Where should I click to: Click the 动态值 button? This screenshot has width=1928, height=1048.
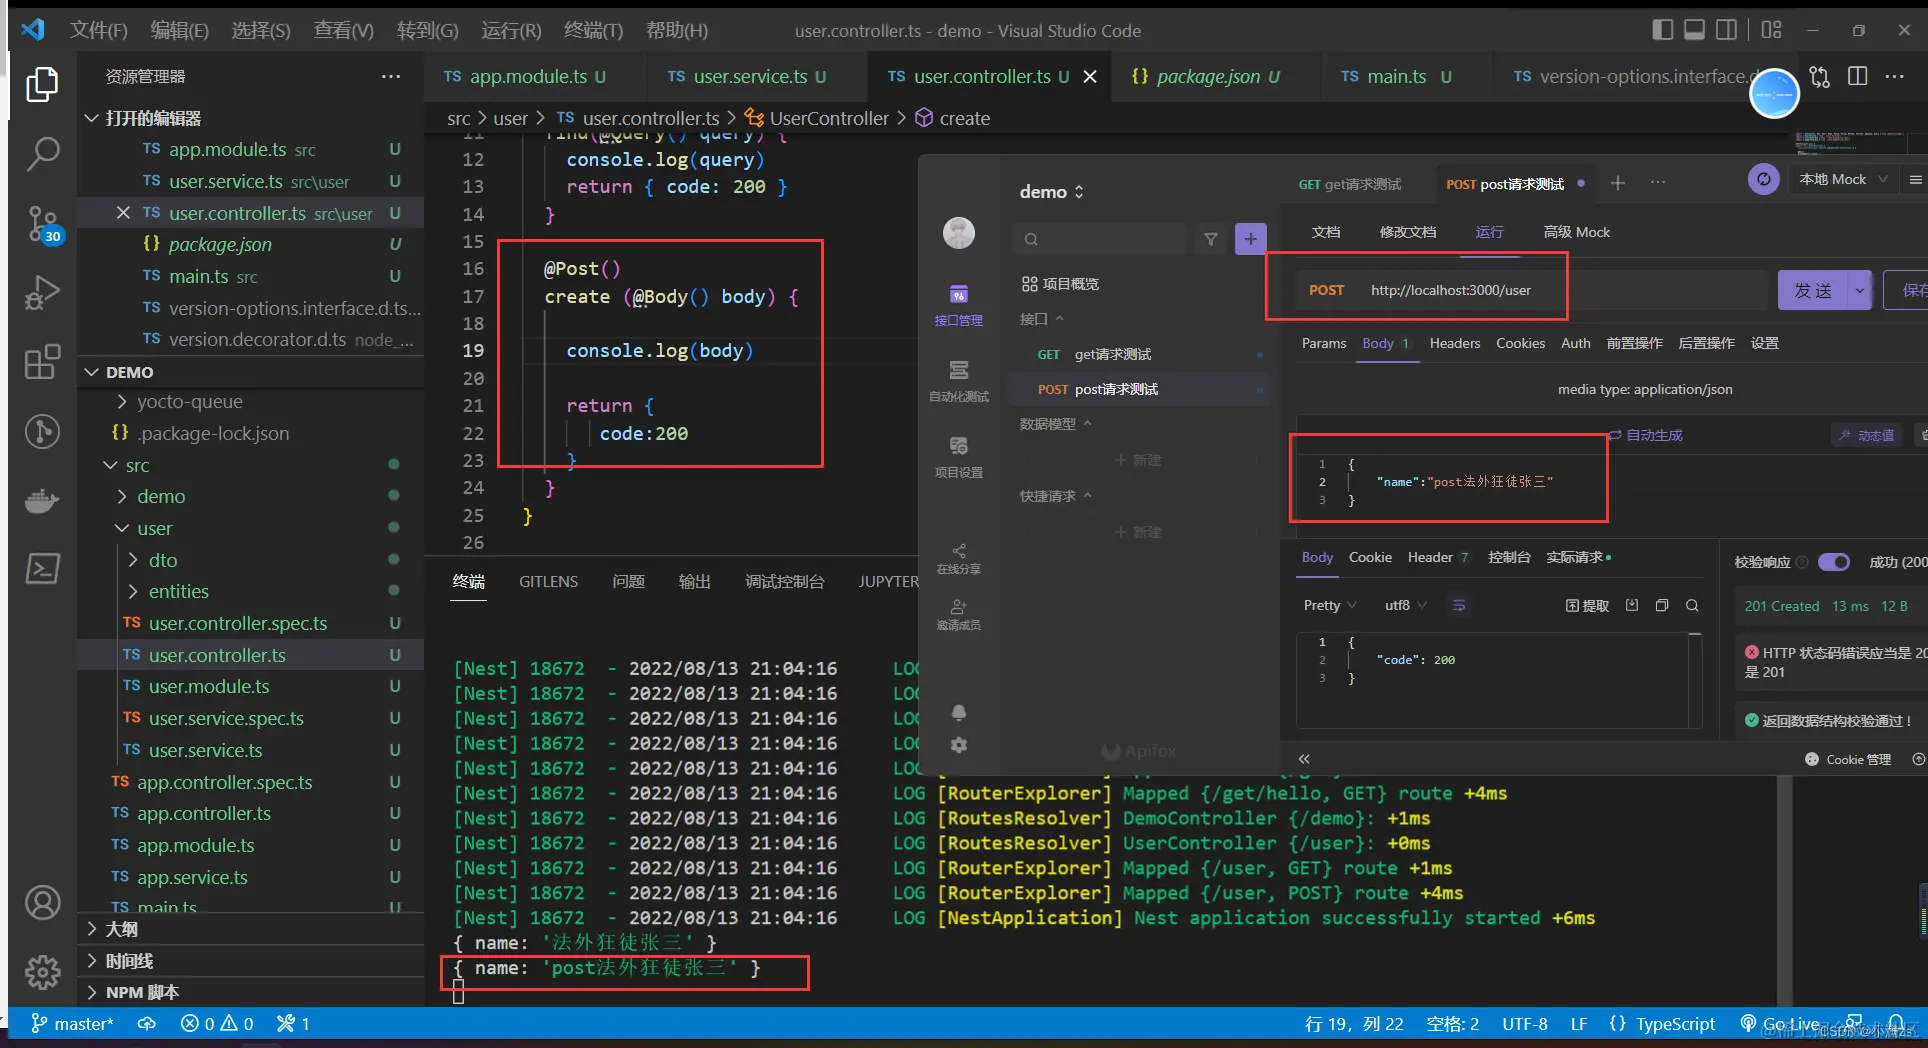pos(1867,435)
